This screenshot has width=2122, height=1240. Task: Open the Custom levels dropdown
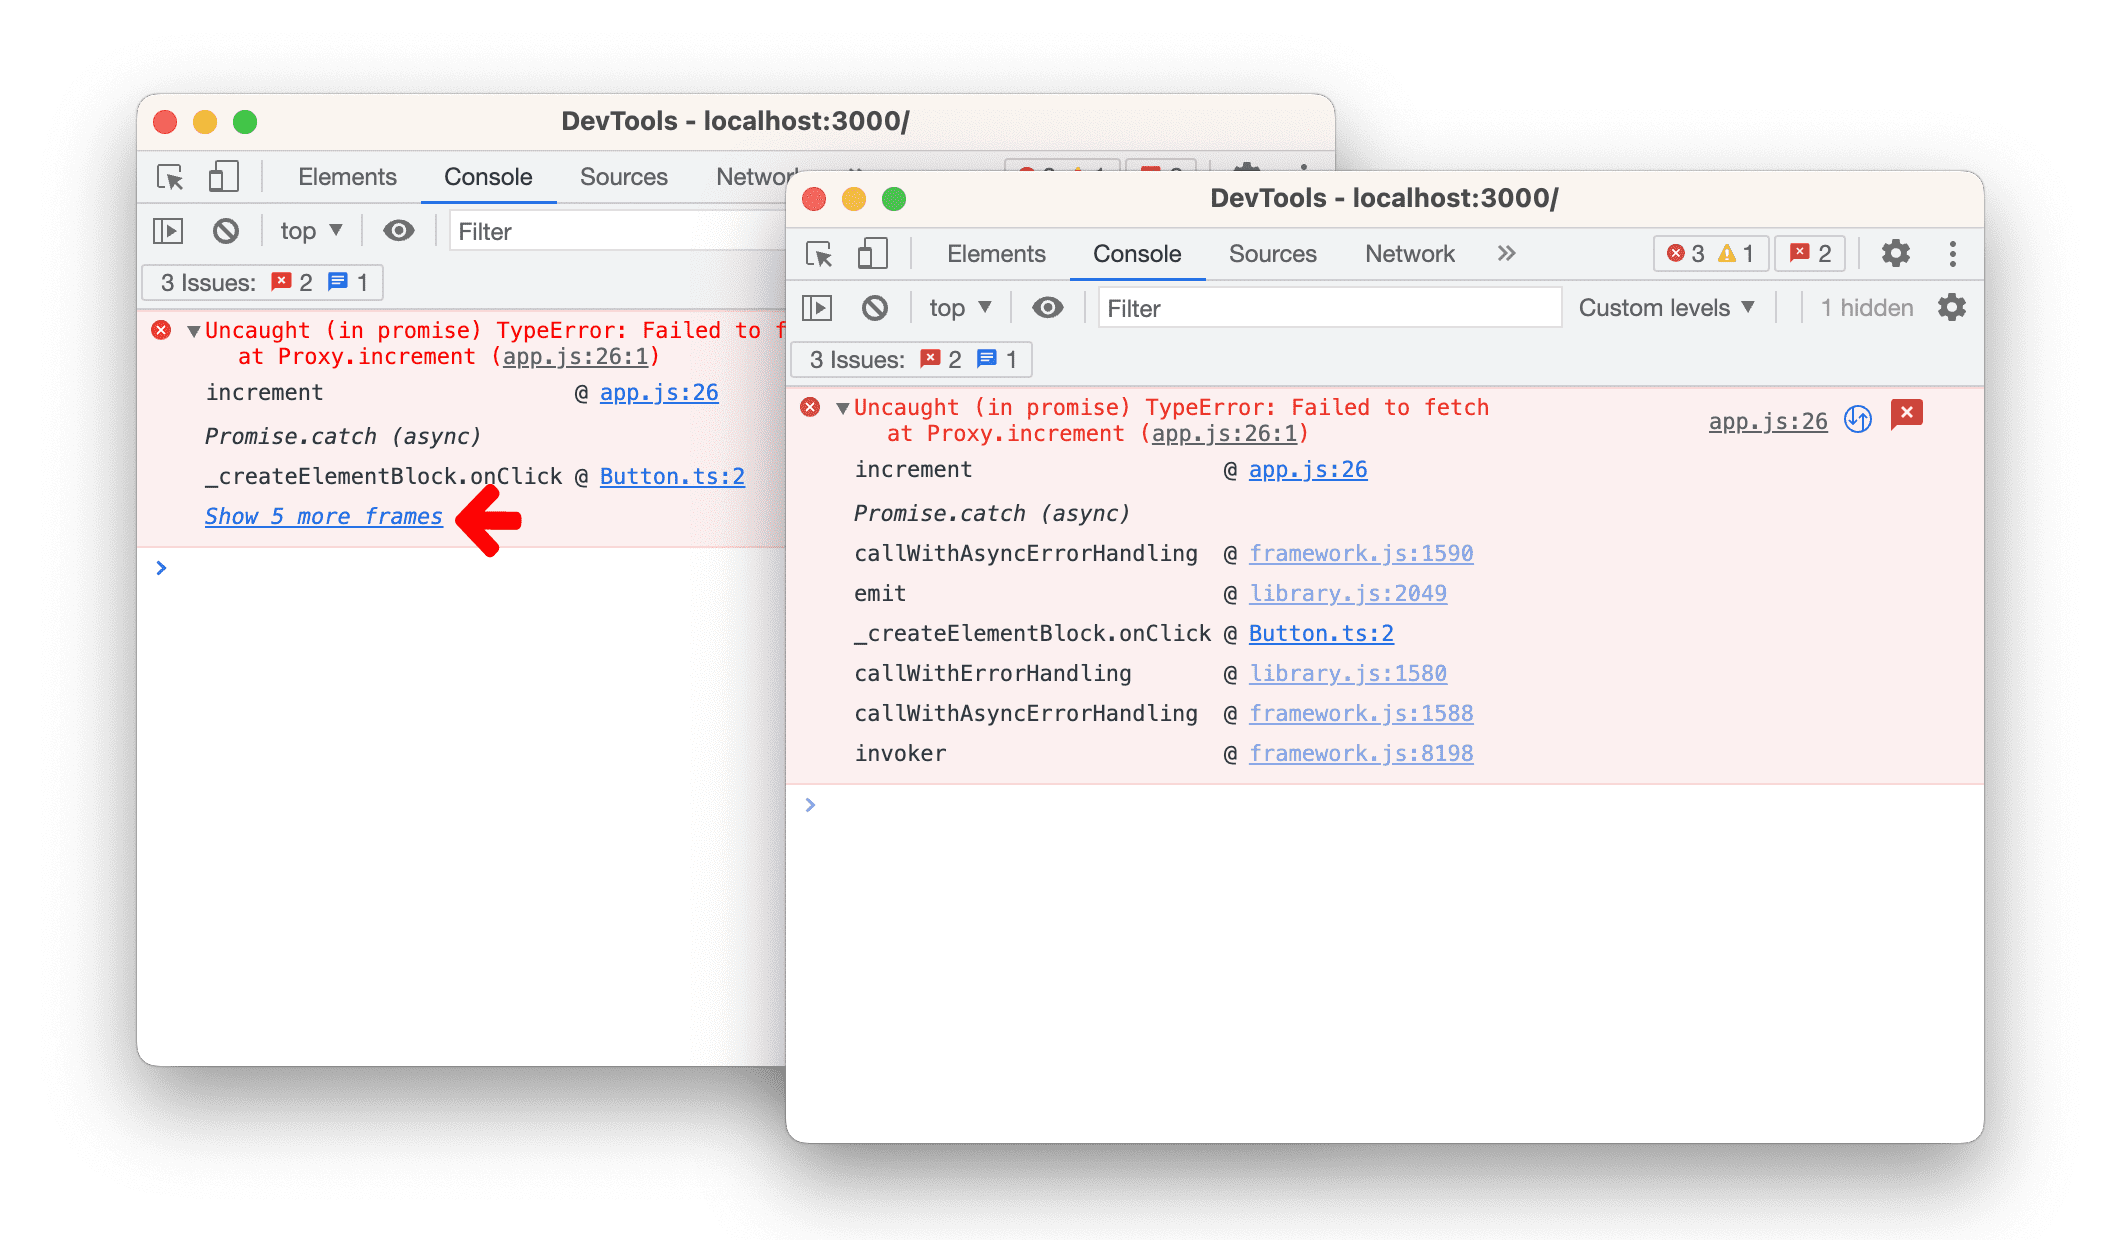click(1667, 307)
